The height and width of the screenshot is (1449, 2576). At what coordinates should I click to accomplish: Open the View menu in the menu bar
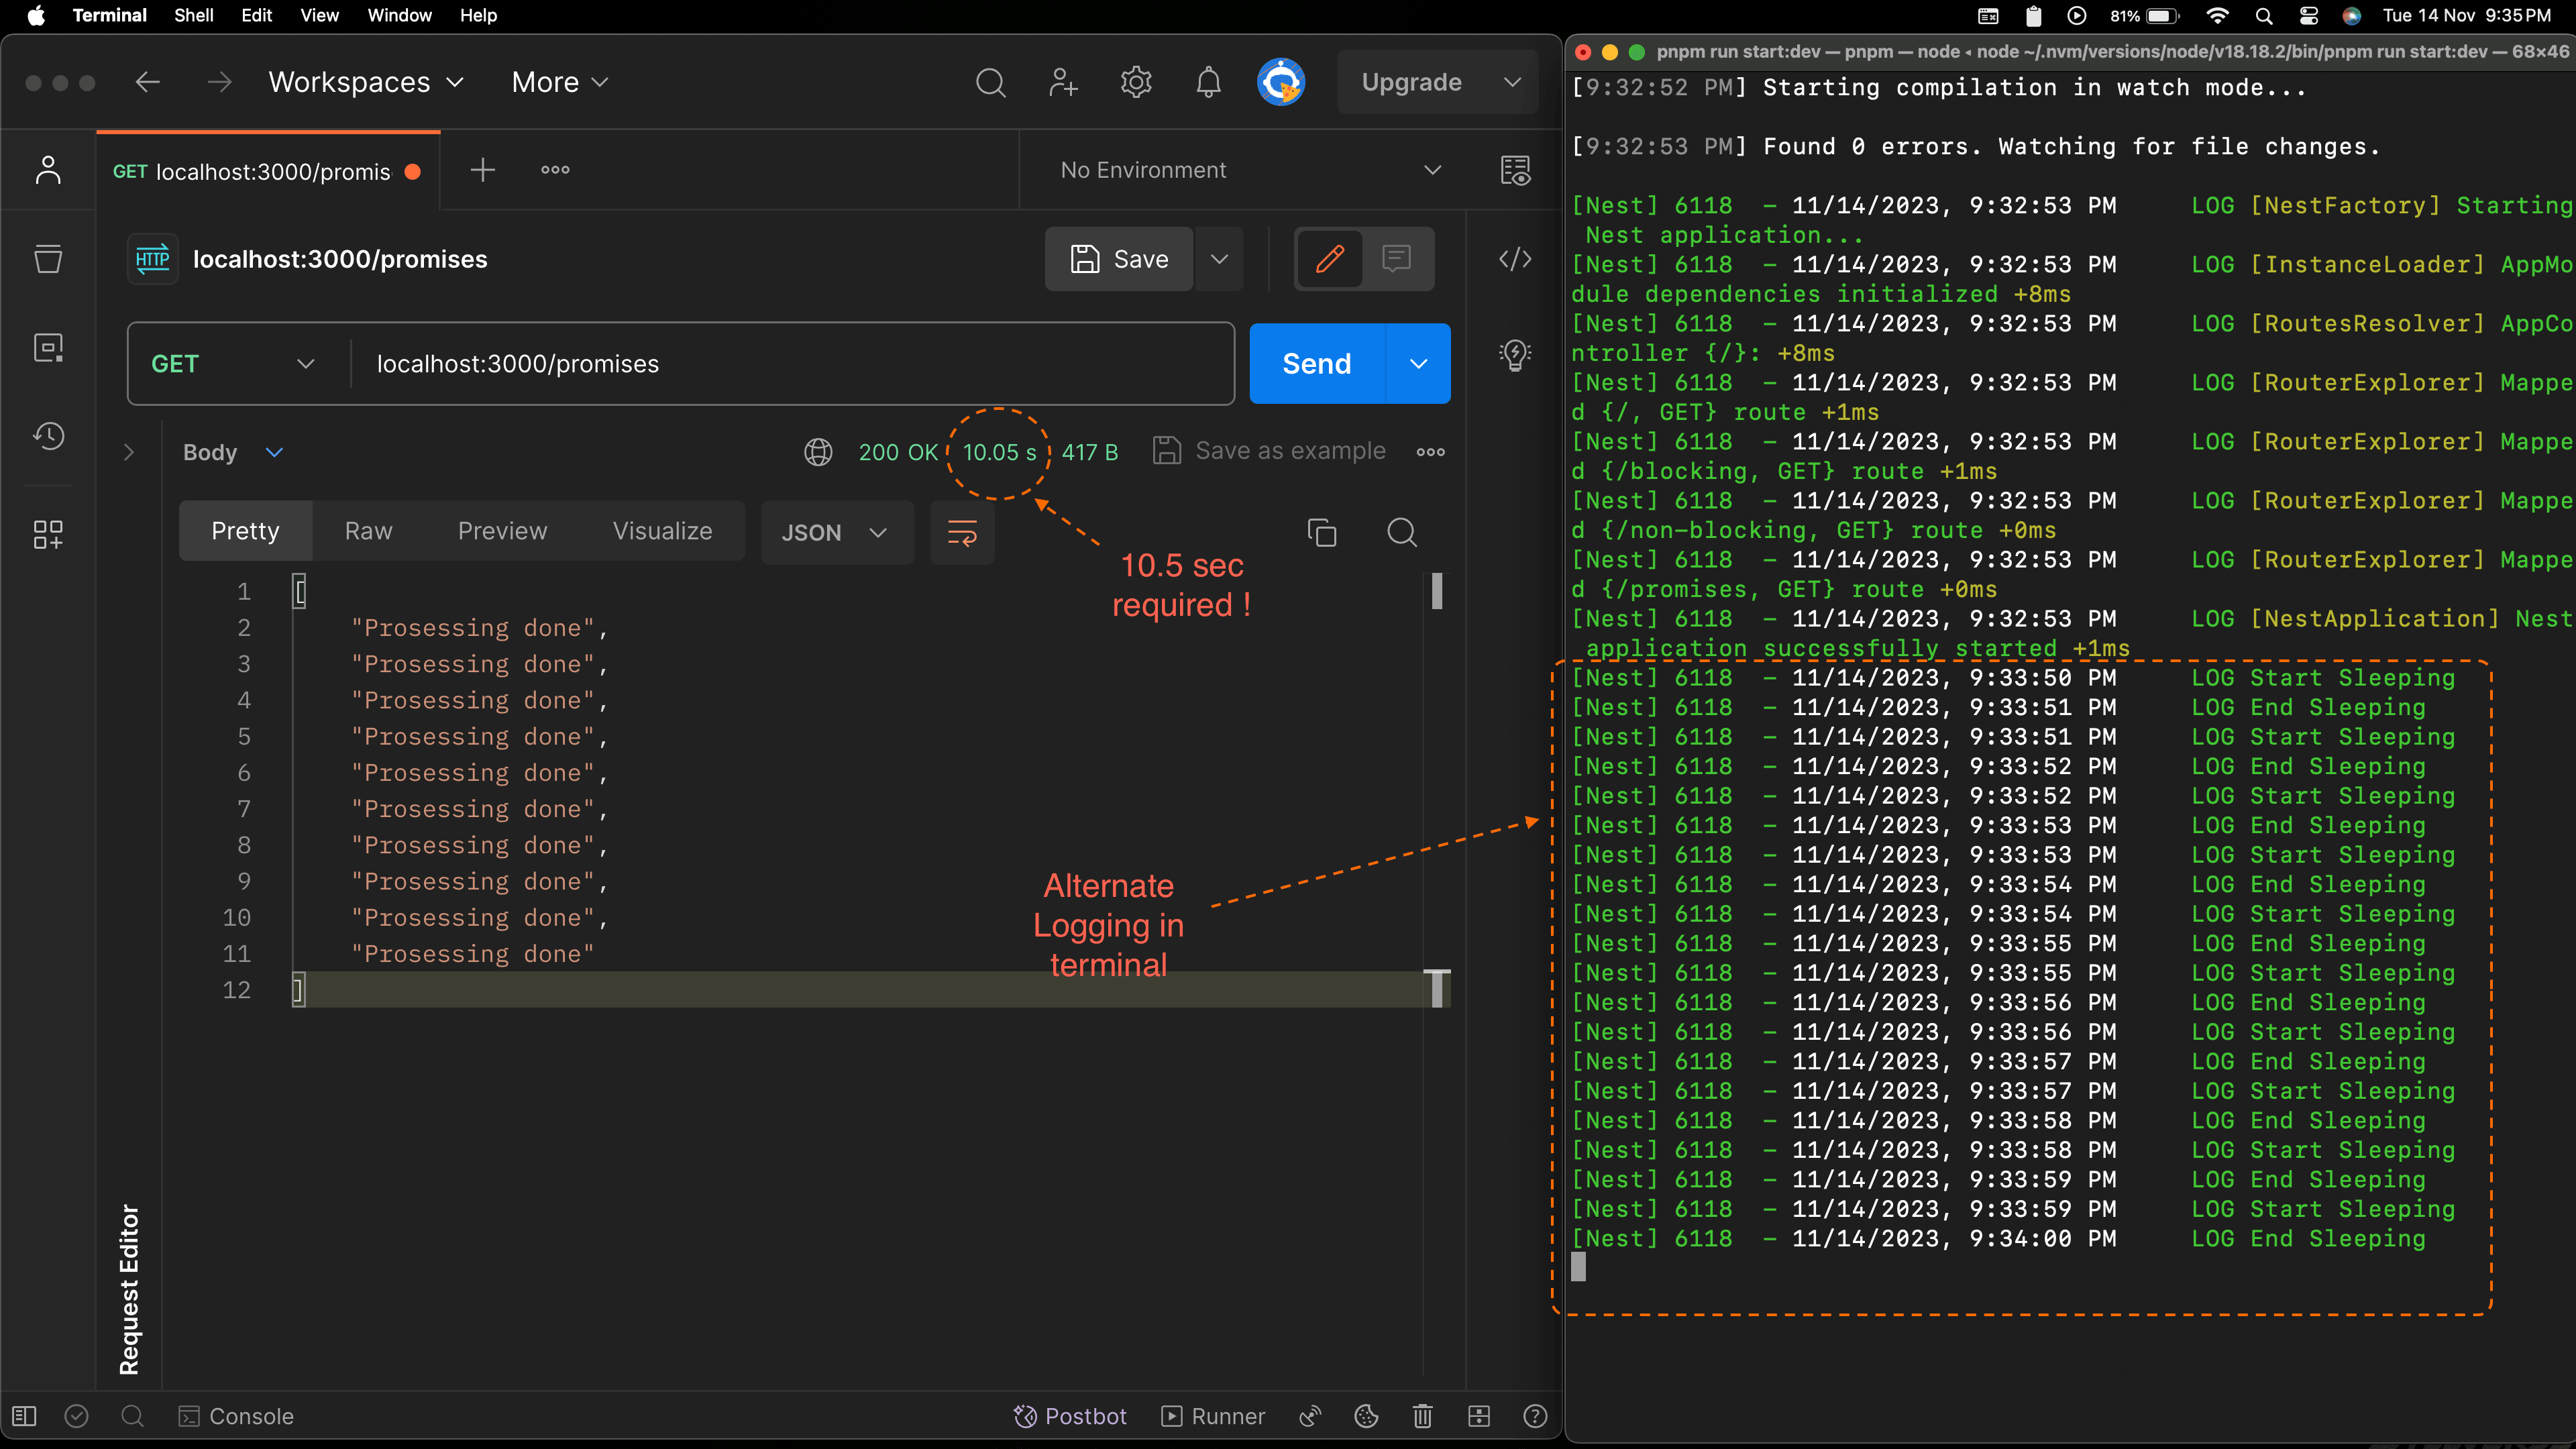319,15
